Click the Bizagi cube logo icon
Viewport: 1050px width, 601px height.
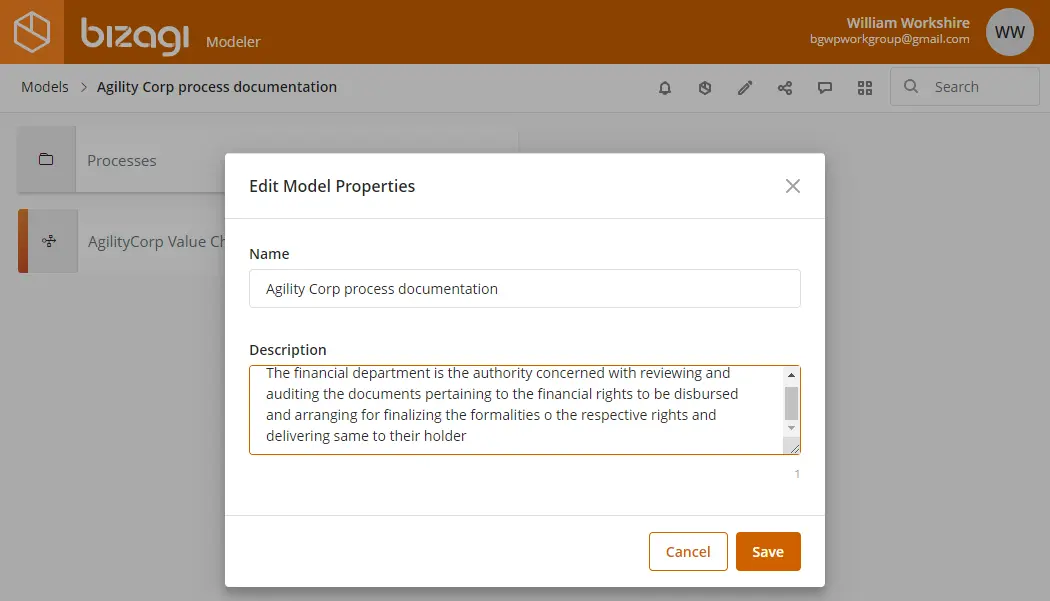32,31
